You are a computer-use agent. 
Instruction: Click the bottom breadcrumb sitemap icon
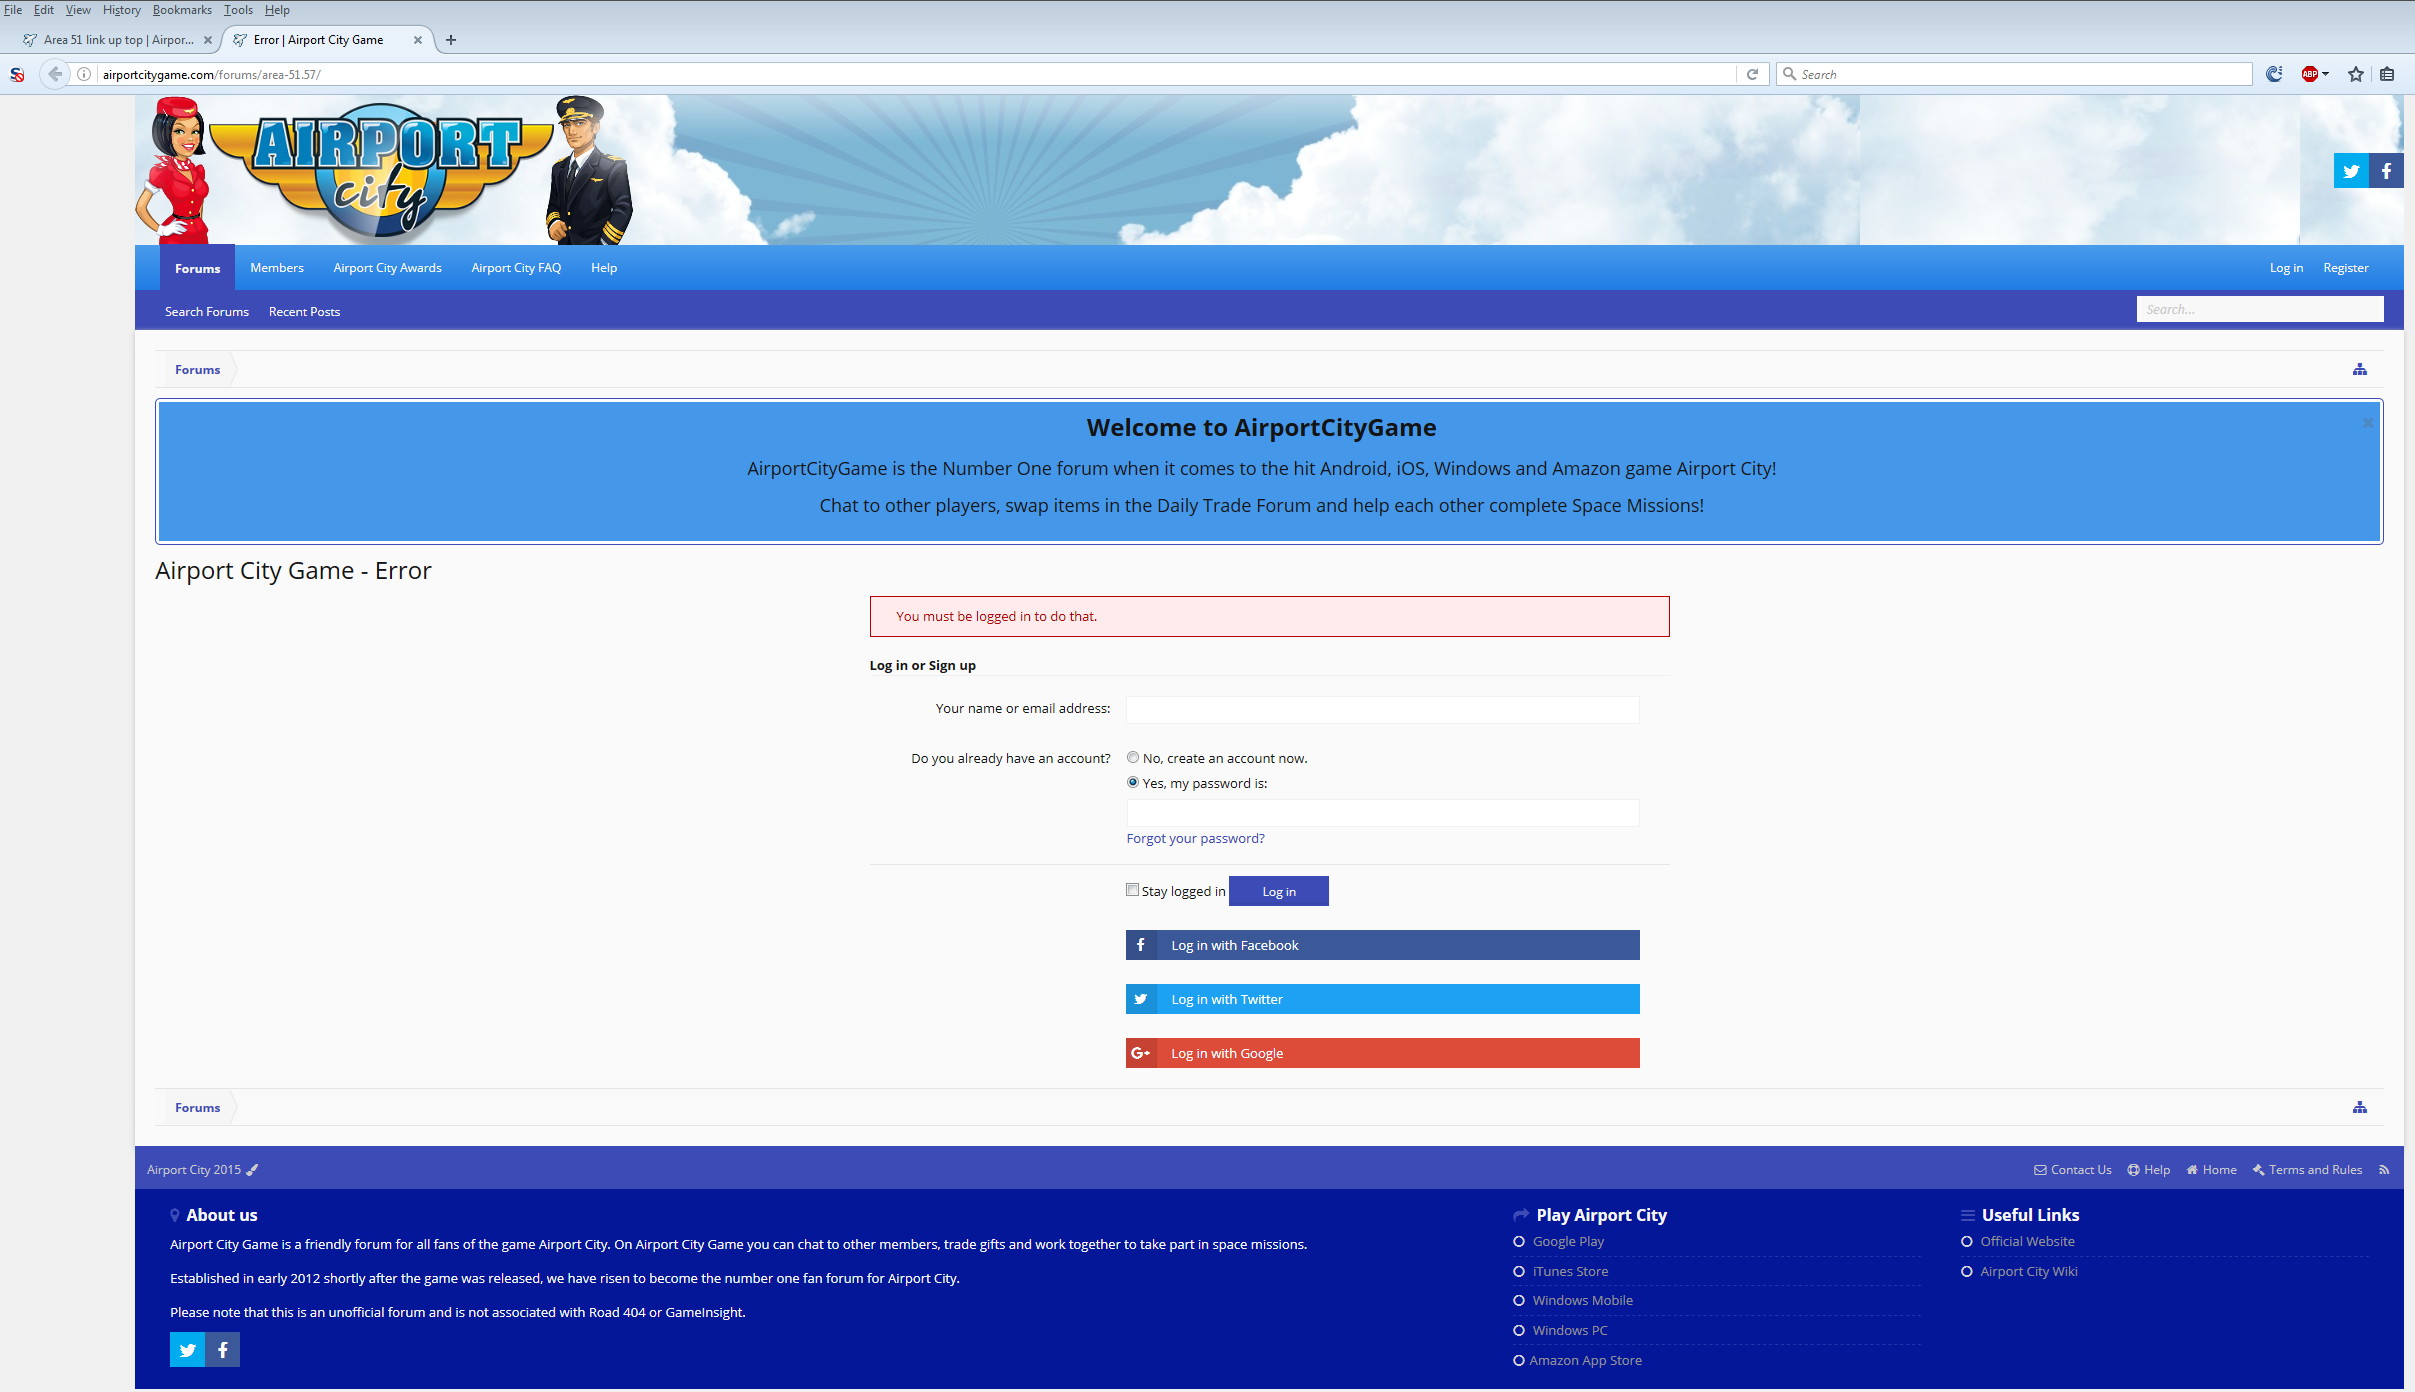click(2360, 1107)
